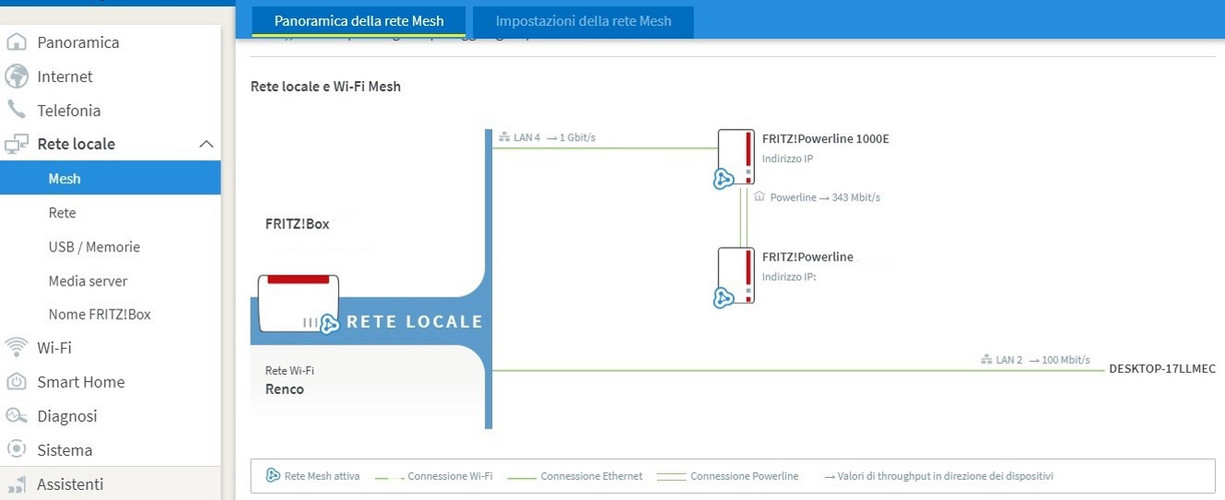The image size is (1225, 500).
Task: Collapse the Rete locale section chevron
Action: pos(206,144)
